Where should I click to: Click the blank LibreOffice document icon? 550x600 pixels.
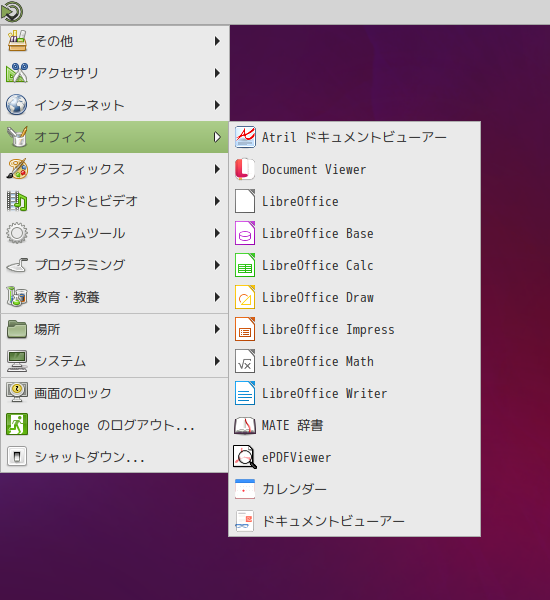point(245,201)
